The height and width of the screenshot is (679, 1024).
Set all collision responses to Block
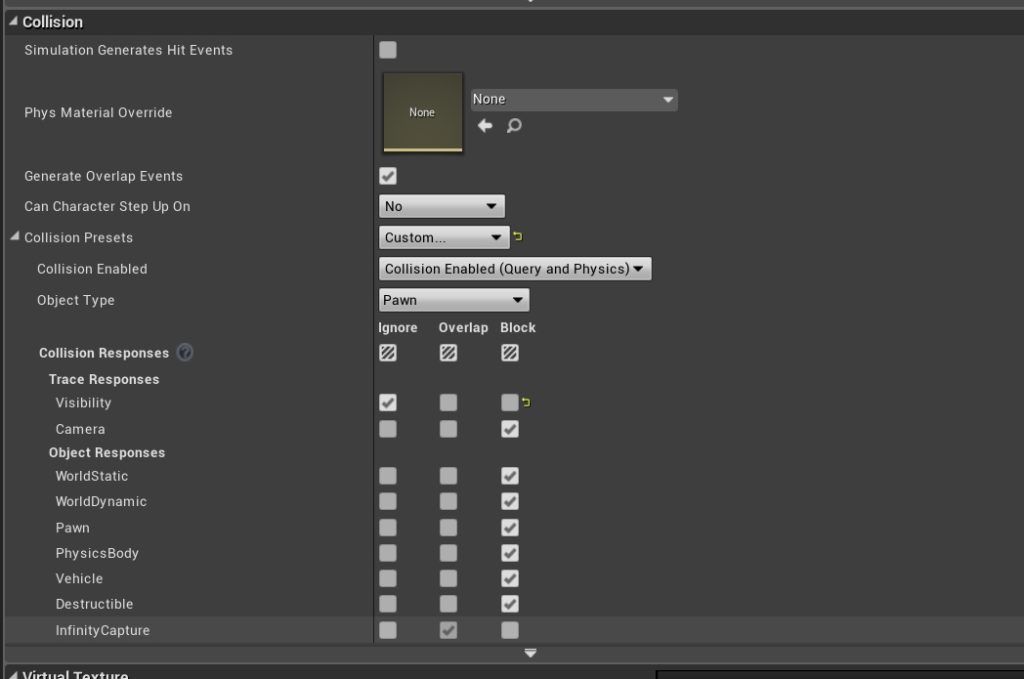(510, 353)
